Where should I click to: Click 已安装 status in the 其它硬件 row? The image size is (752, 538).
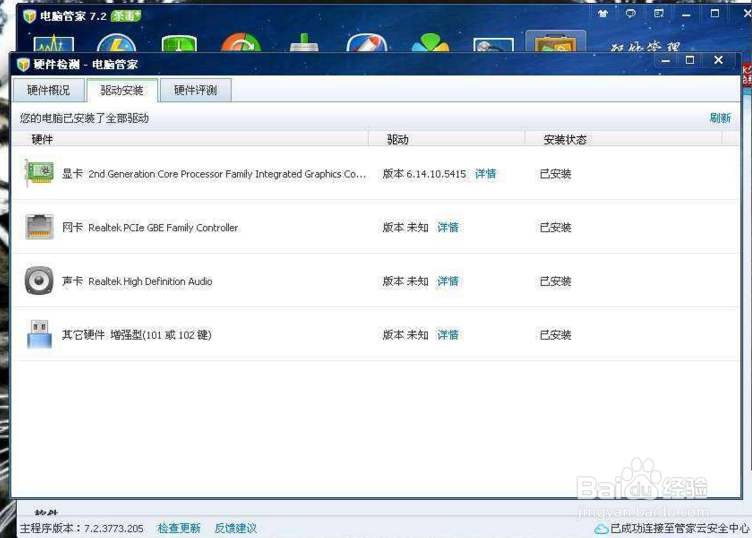point(555,335)
